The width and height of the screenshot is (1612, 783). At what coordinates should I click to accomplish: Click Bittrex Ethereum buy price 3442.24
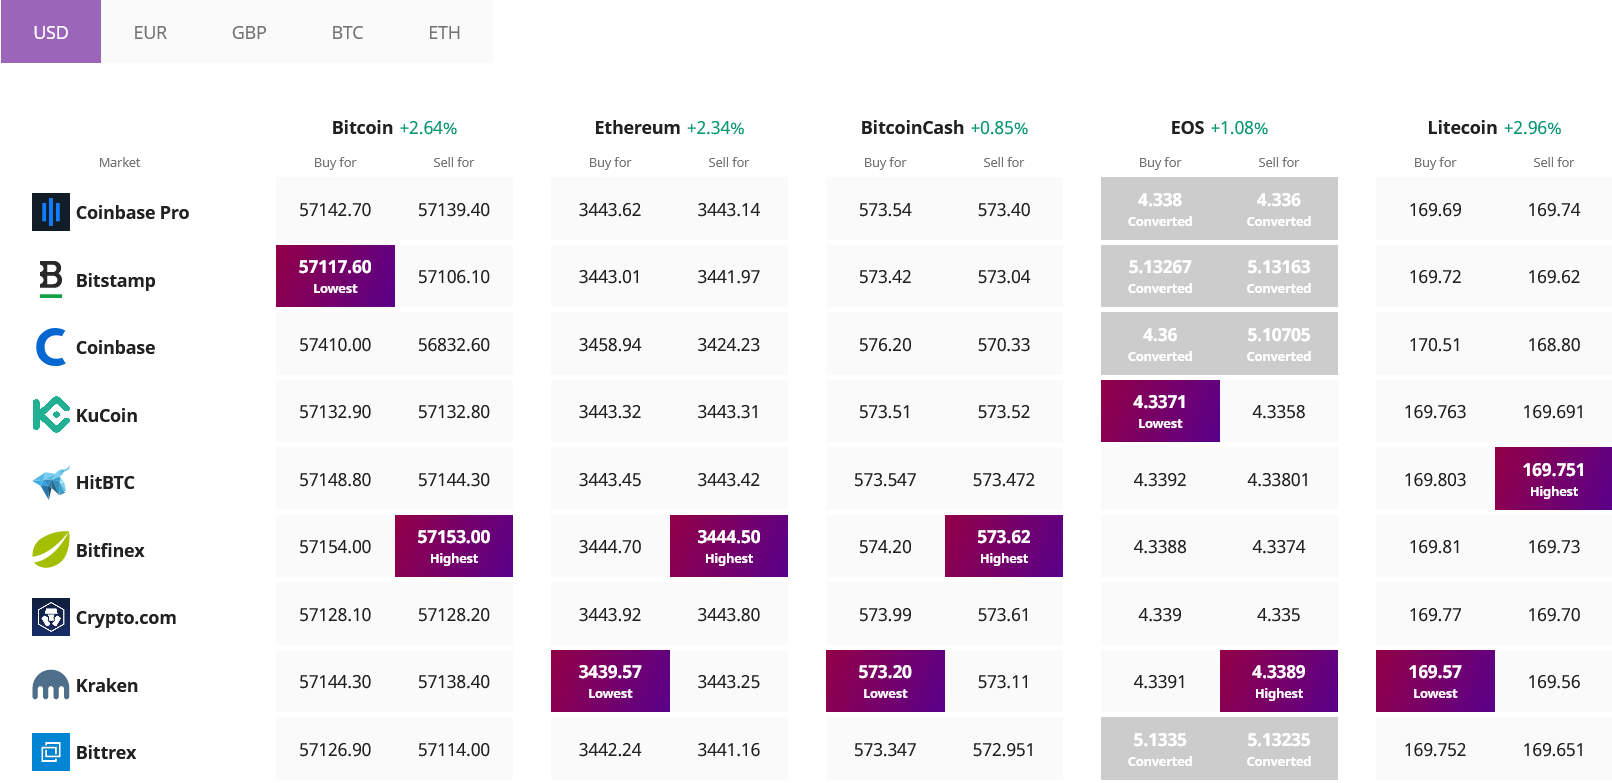[x=610, y=750]
